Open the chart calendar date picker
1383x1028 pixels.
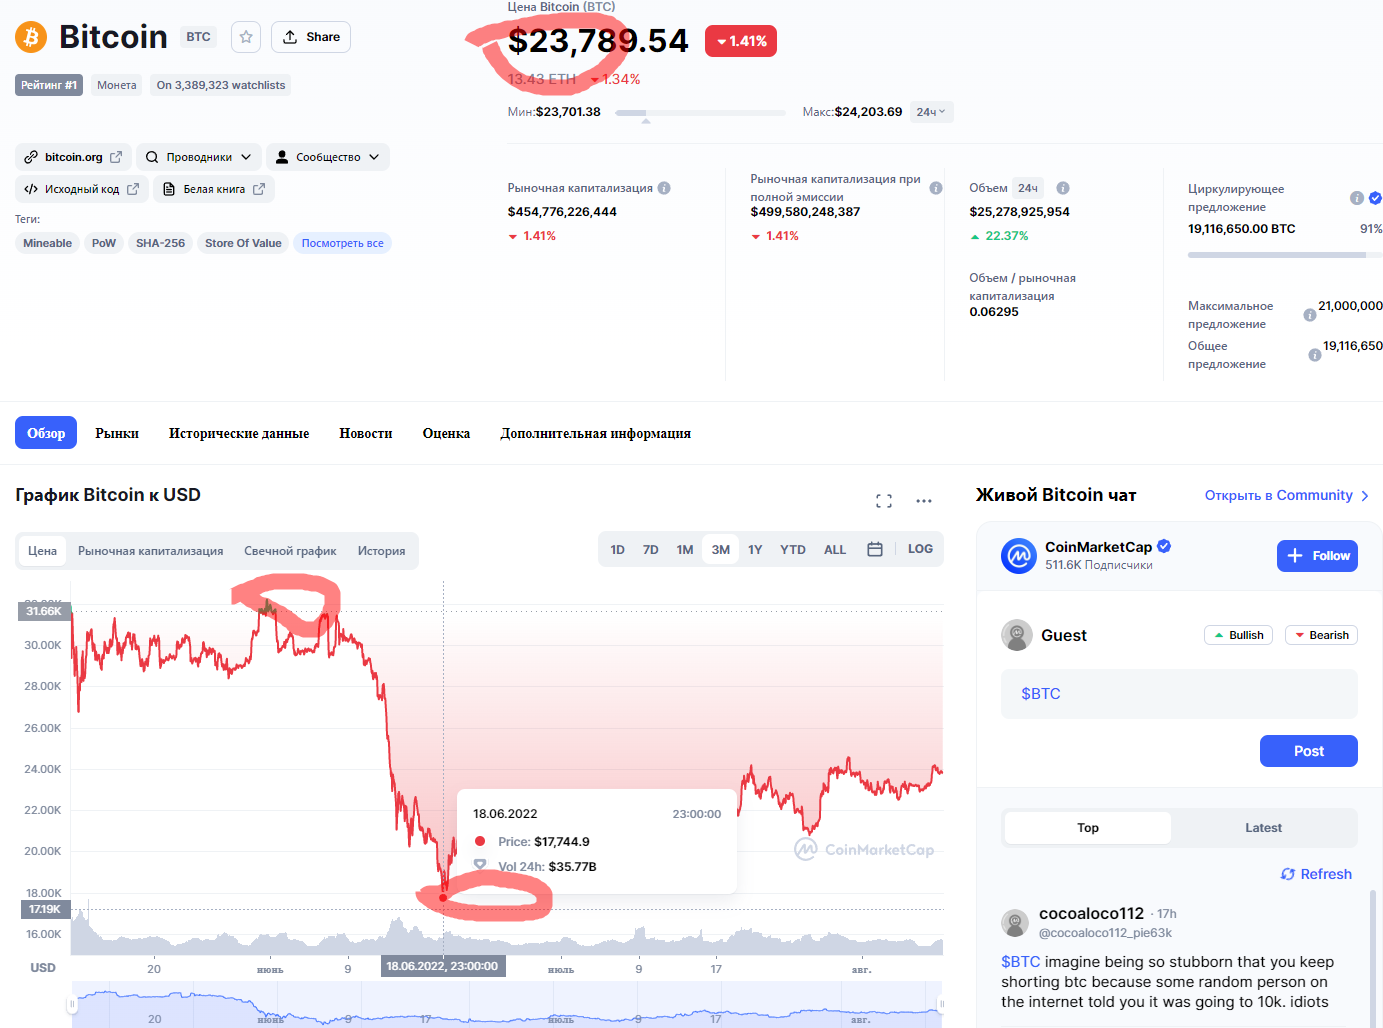[875, 549]
